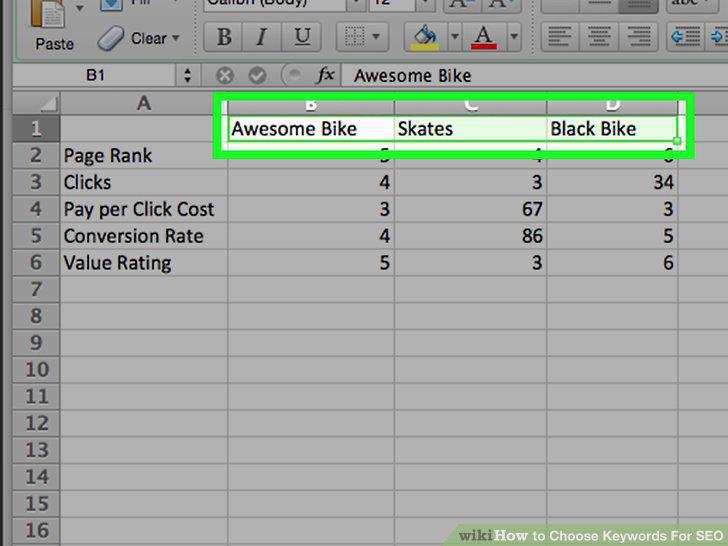This screenshot has height=546, width=728.
Task: Align text left
Action: [x=560, y=37]
